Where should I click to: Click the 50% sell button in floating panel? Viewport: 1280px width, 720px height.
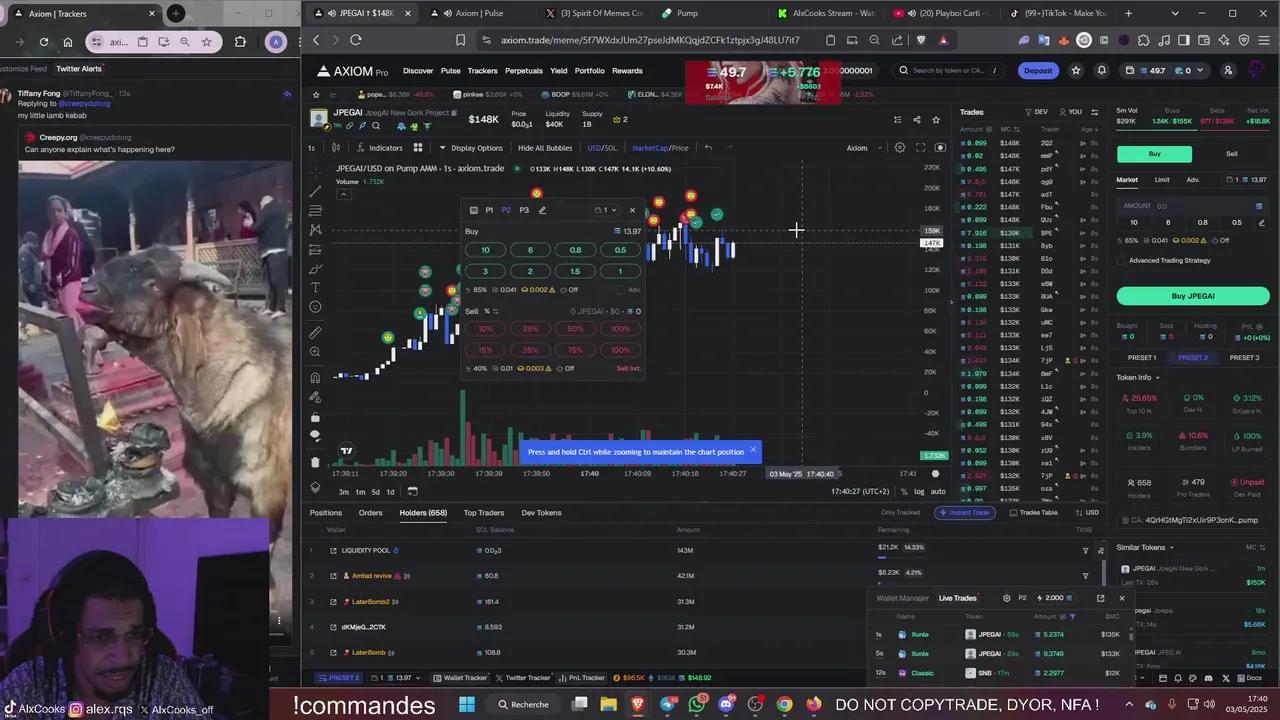(575, 329)
